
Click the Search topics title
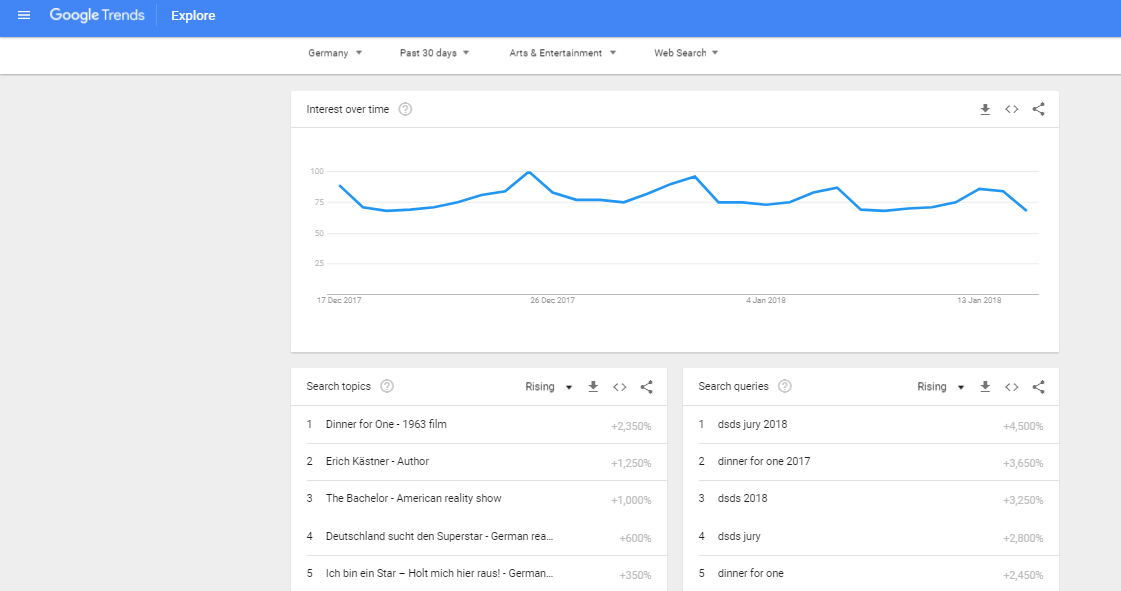coord(338,387)
